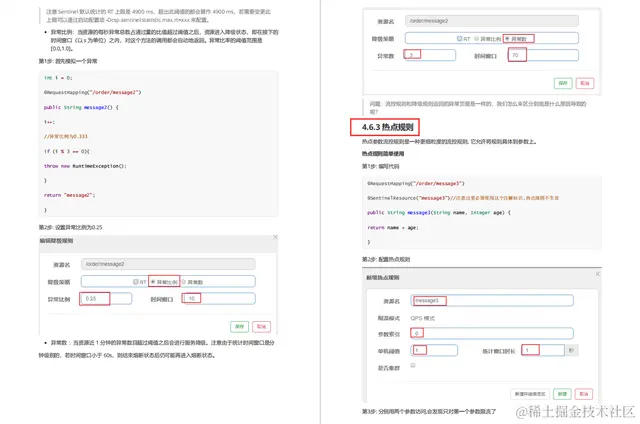
Task: Click the code comment //异常比例为0.333
Action: (65, 137)
